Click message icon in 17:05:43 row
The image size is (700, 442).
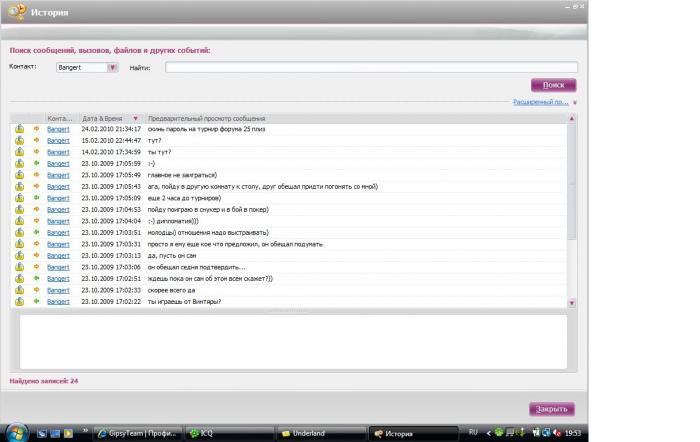pos(20,187)
